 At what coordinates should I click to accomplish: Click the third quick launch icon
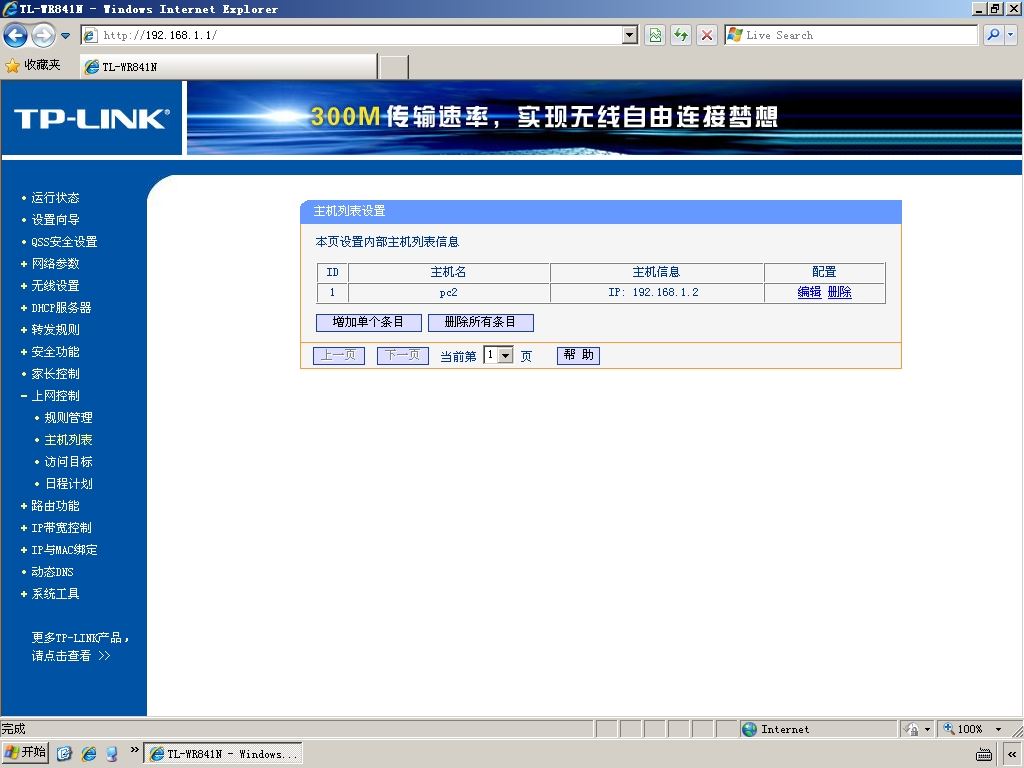coord(112,754)
